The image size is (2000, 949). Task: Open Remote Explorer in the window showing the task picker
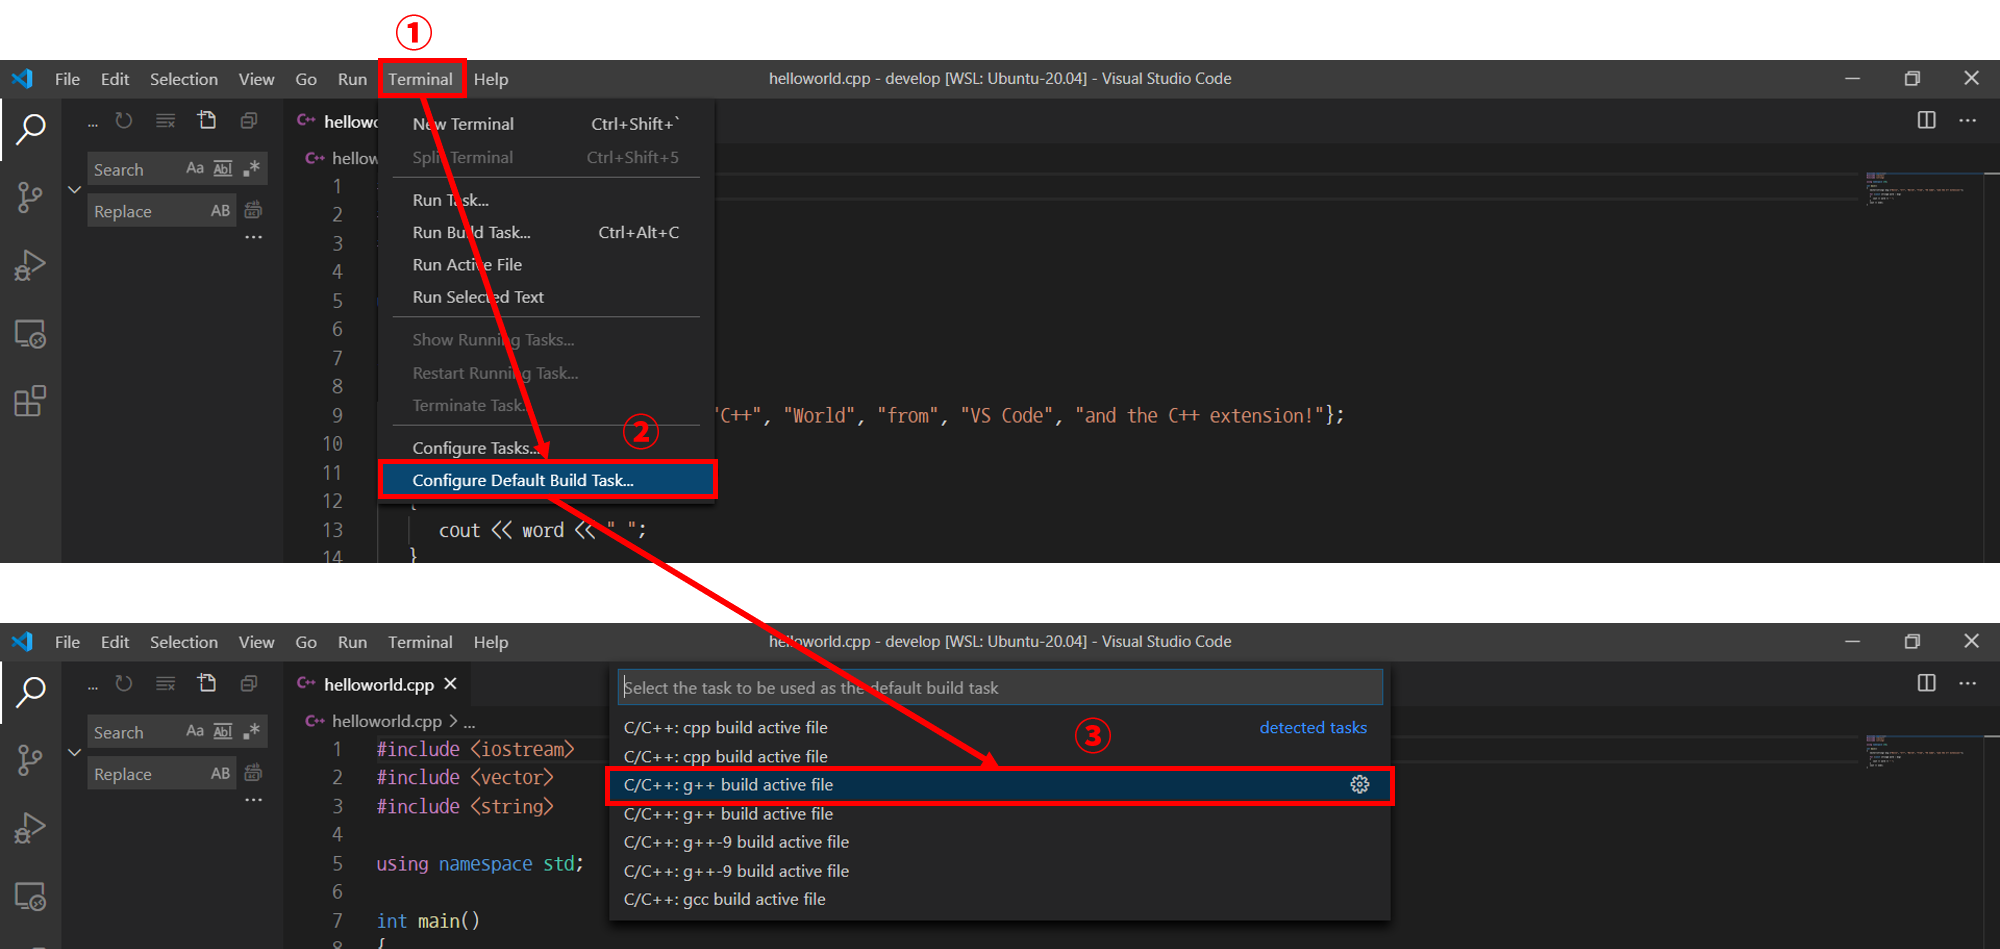coord(31,897)
